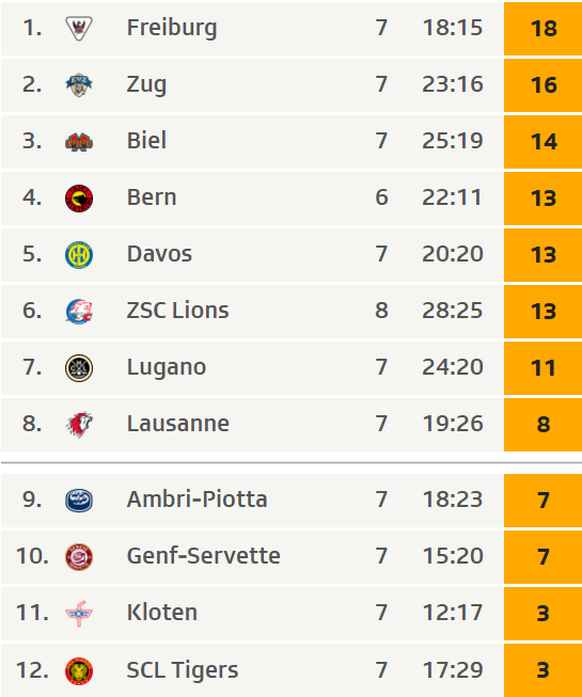Click the ZSC Lions team name
This screenshot has width=582, height=697.
(x=177, y=310)
